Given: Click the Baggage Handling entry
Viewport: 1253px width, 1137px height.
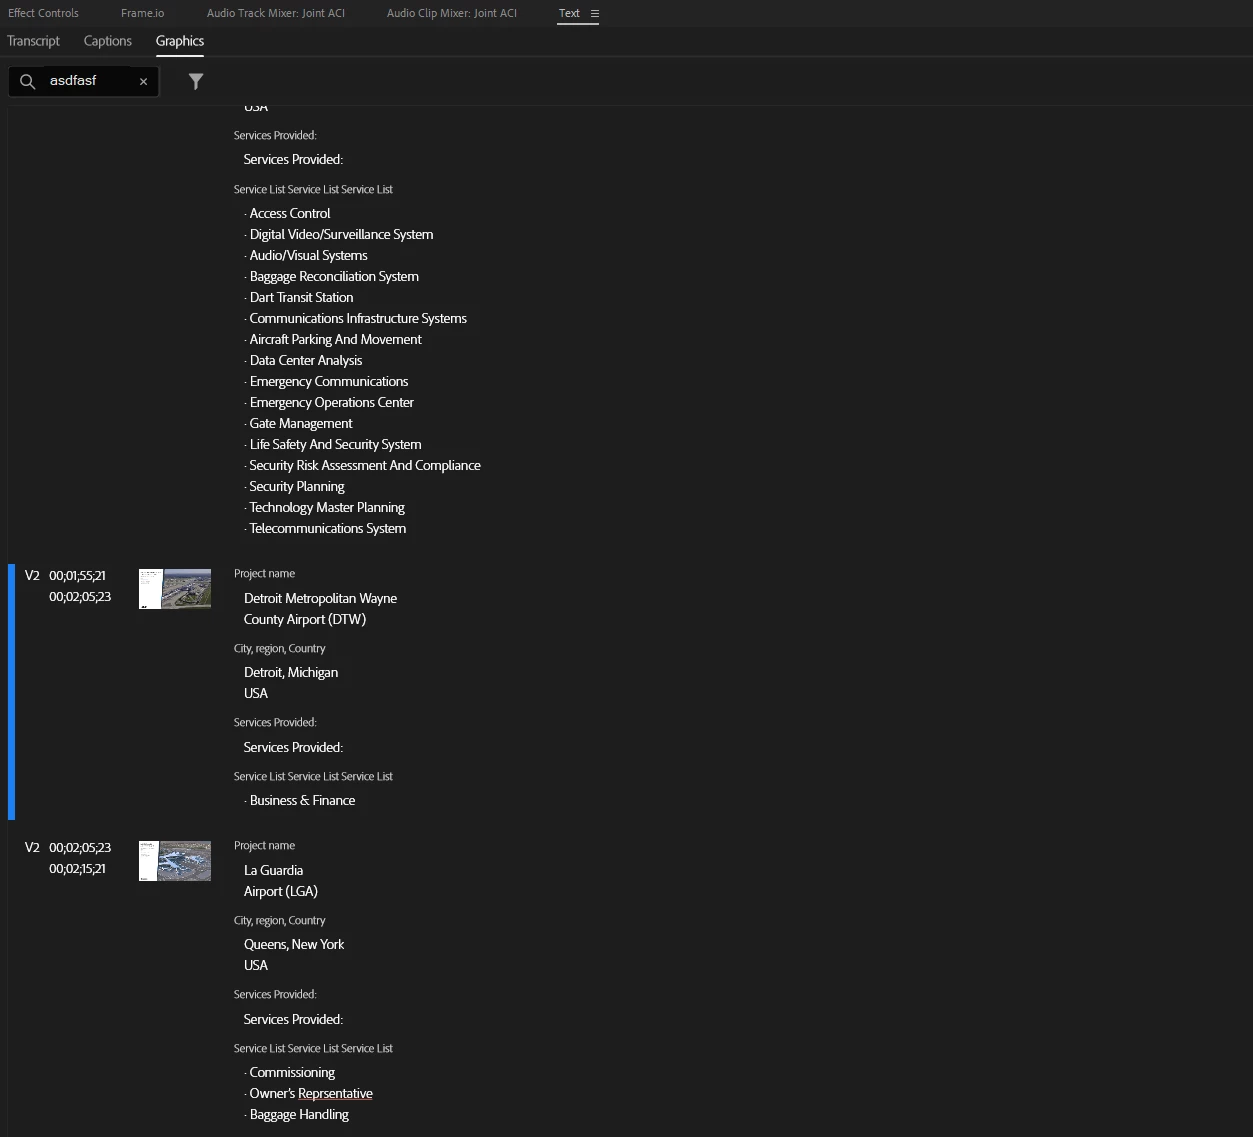Looking at the screenshot, I should 299,1114.
